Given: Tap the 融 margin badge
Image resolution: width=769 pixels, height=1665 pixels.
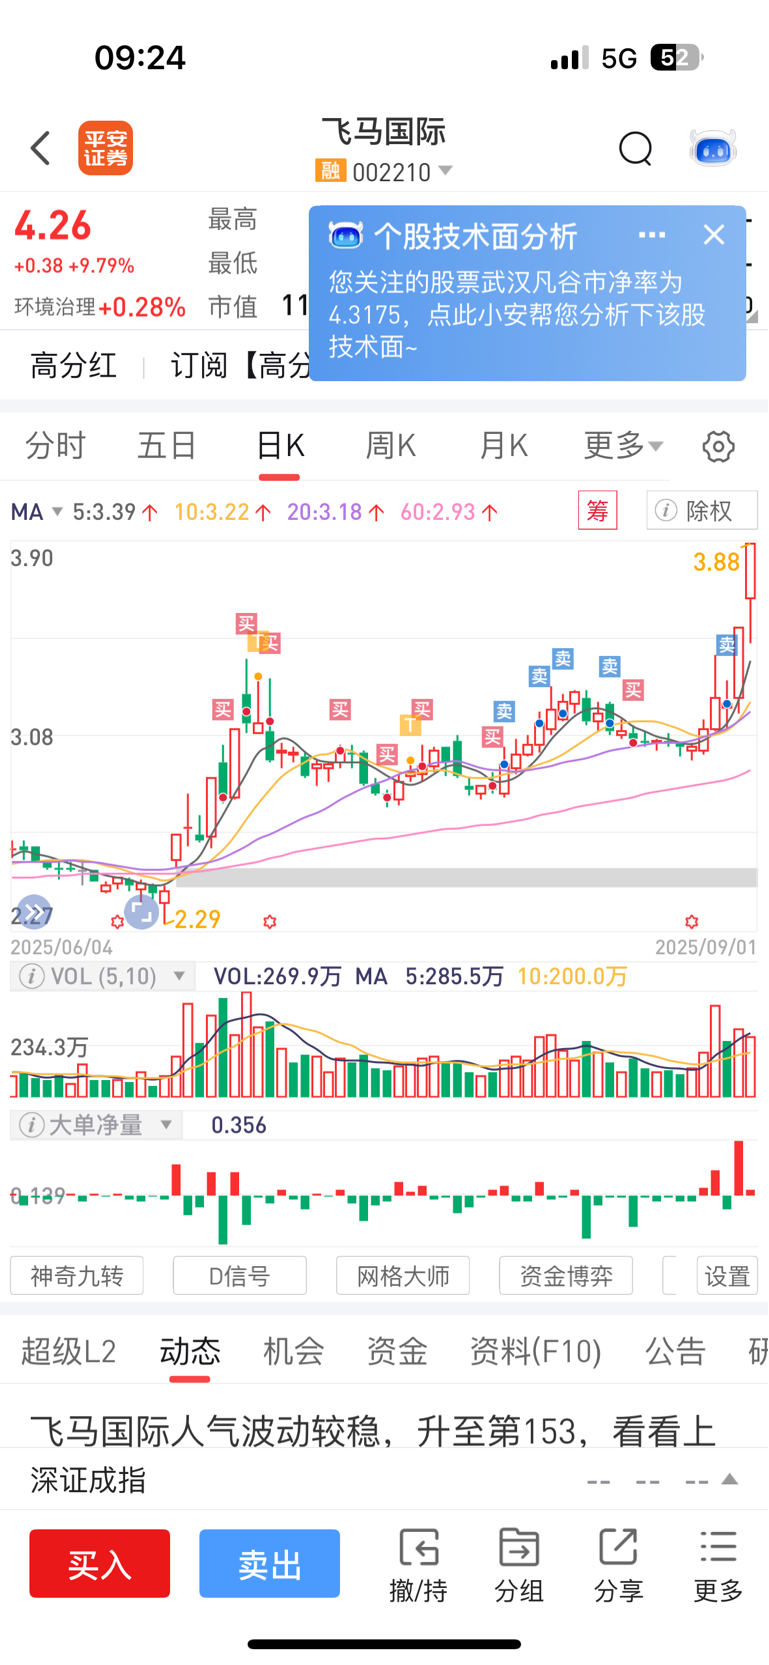Looking at the screenshot, I should [x=330, y=171].
